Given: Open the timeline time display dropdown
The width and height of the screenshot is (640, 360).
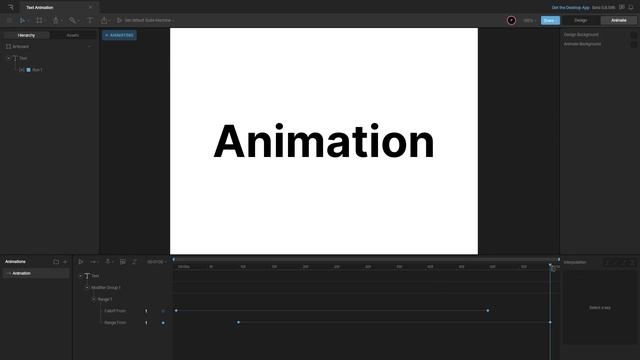Looking at the screenshot, I should 157,262.
